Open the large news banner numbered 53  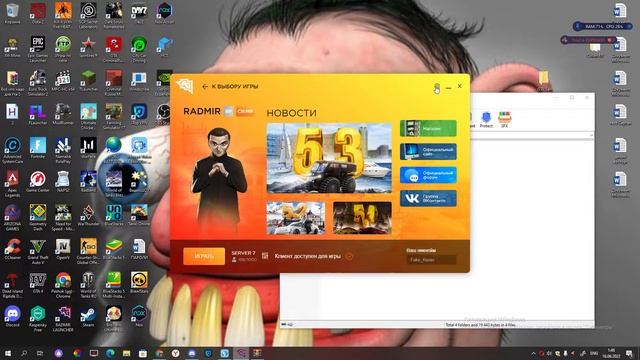pos(329,158)
